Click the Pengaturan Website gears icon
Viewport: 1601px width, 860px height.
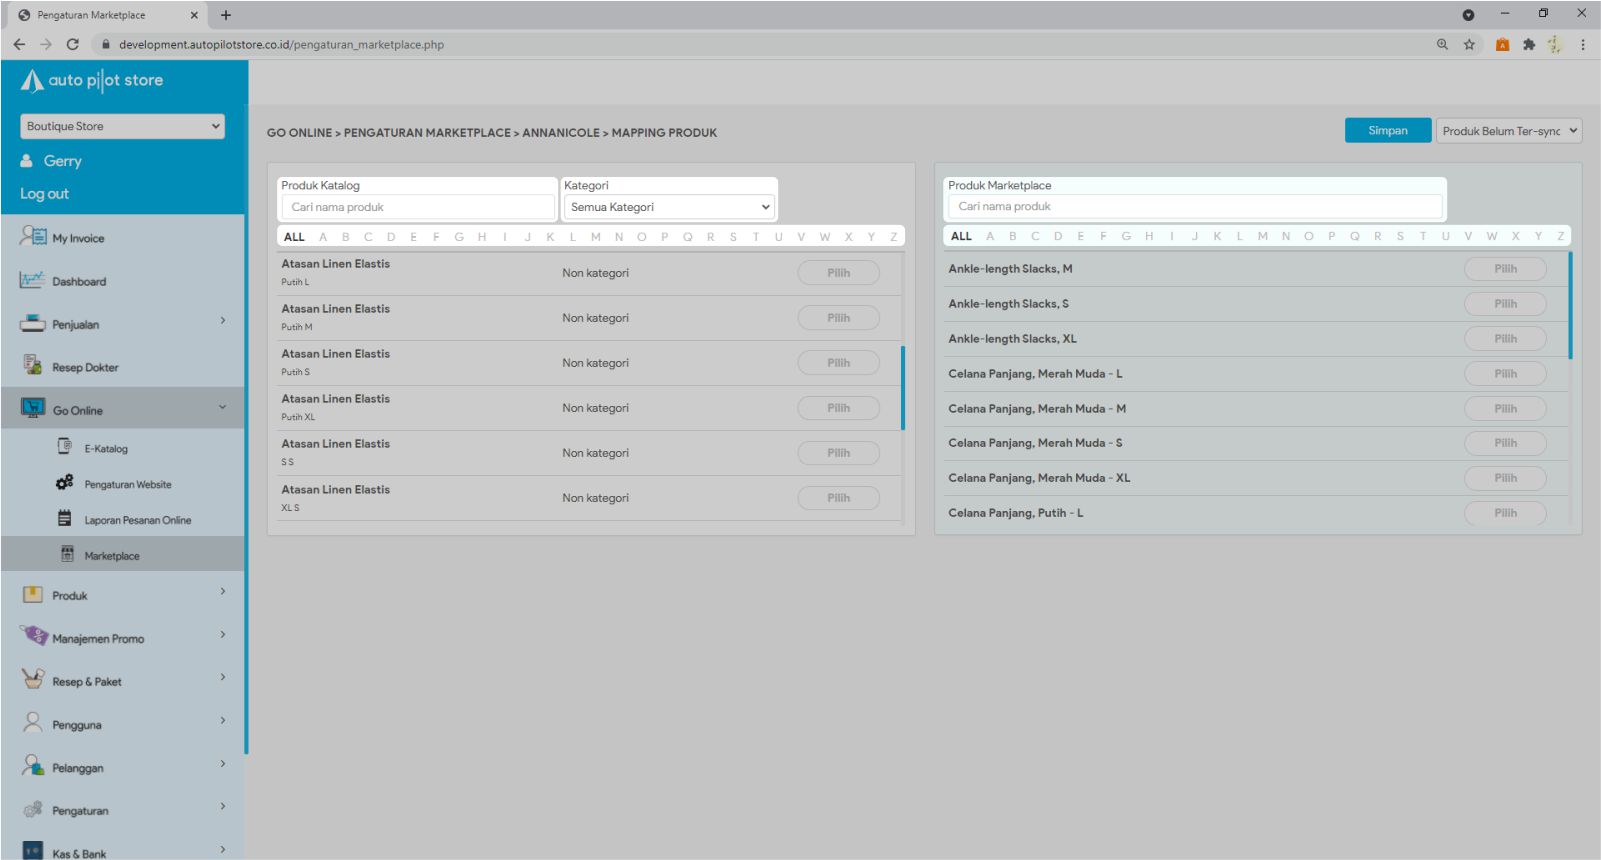(65, 483)
